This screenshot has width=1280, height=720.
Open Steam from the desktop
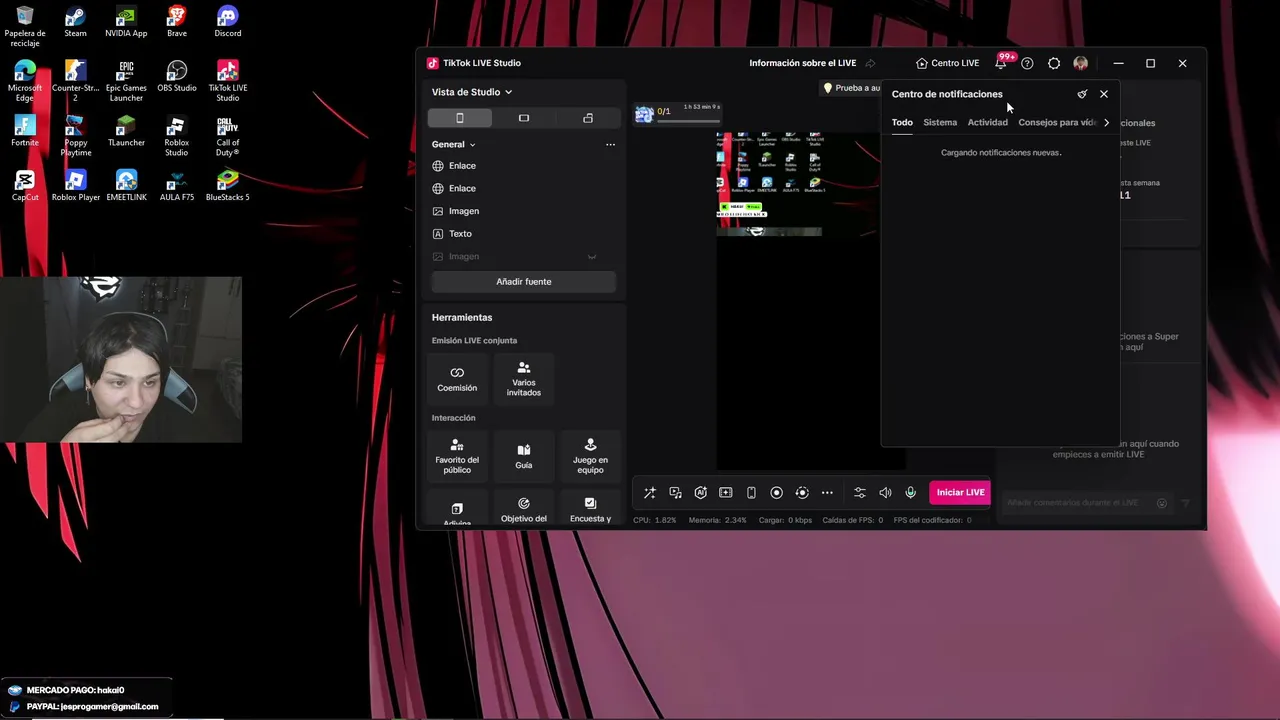point(75,22)
